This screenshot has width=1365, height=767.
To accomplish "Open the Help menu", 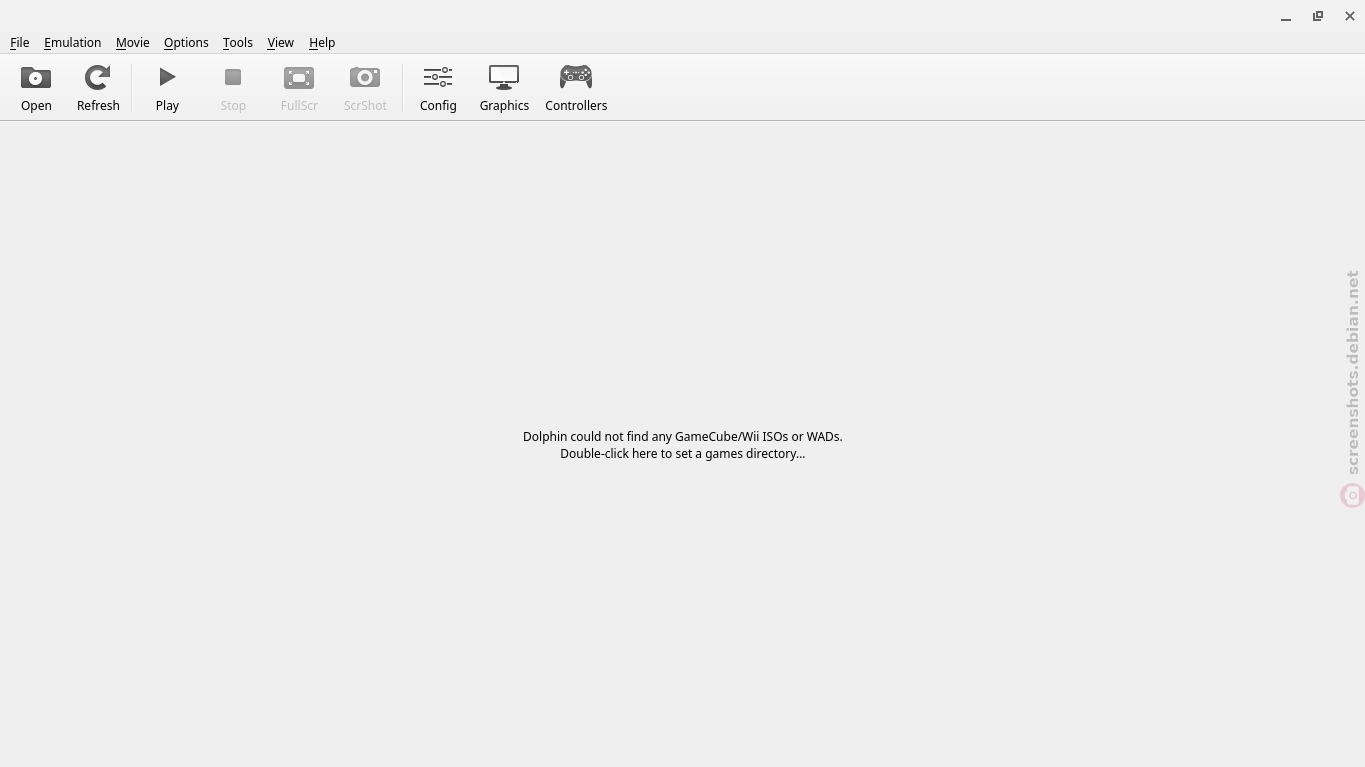I will click(322, 42).
